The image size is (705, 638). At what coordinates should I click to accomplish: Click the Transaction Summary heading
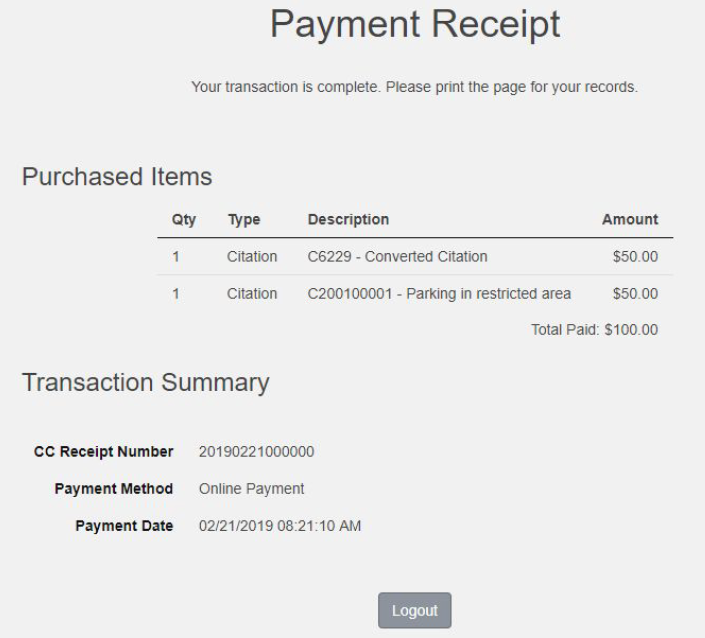tap(145, 381)
